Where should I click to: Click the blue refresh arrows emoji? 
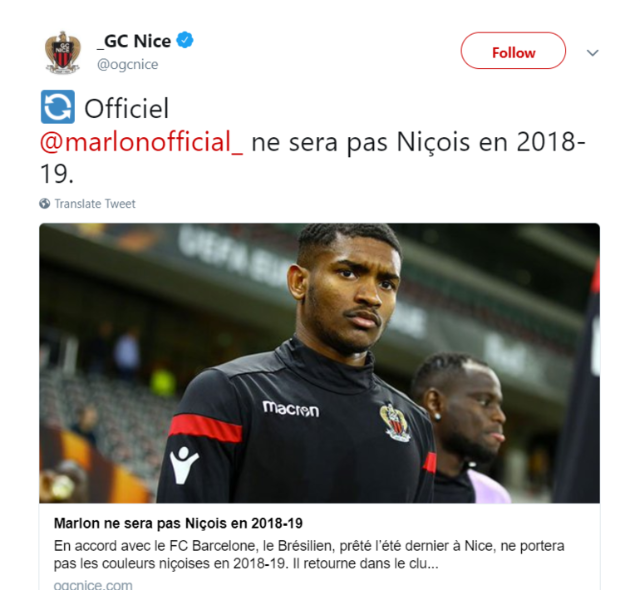(x=58, y=107)
